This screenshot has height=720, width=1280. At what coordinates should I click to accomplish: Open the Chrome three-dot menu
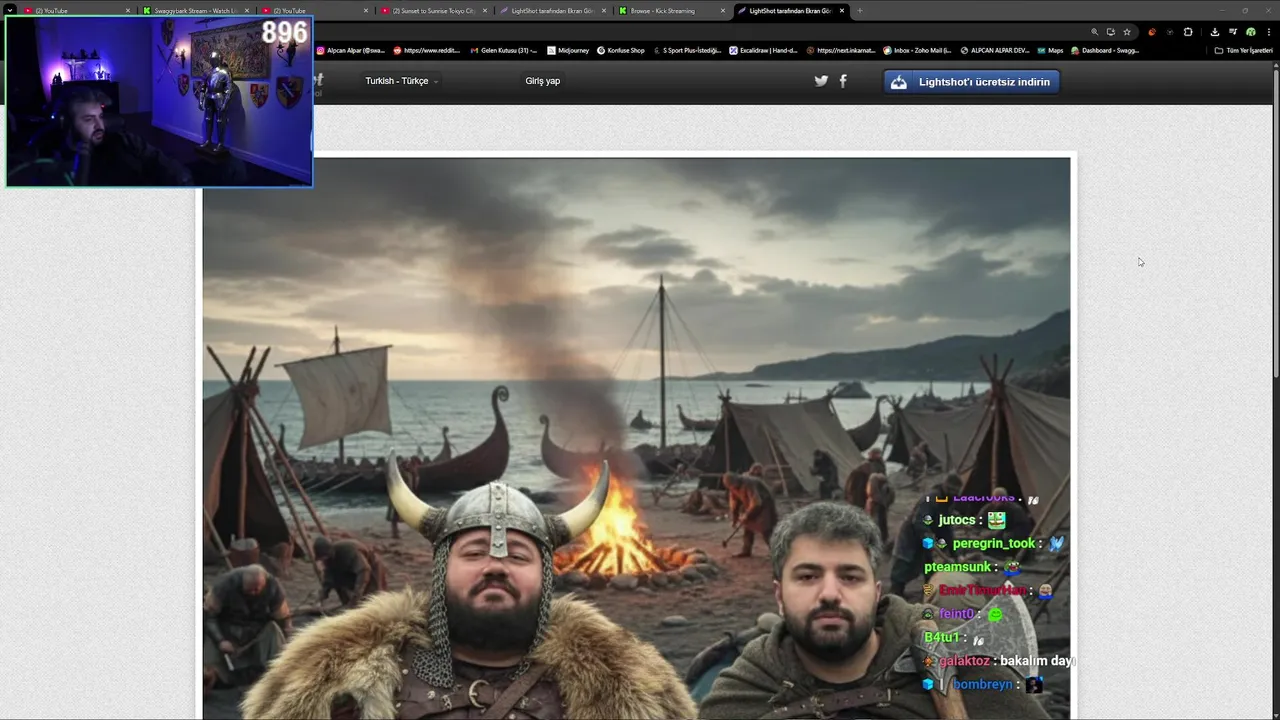tap(1267, 32)
